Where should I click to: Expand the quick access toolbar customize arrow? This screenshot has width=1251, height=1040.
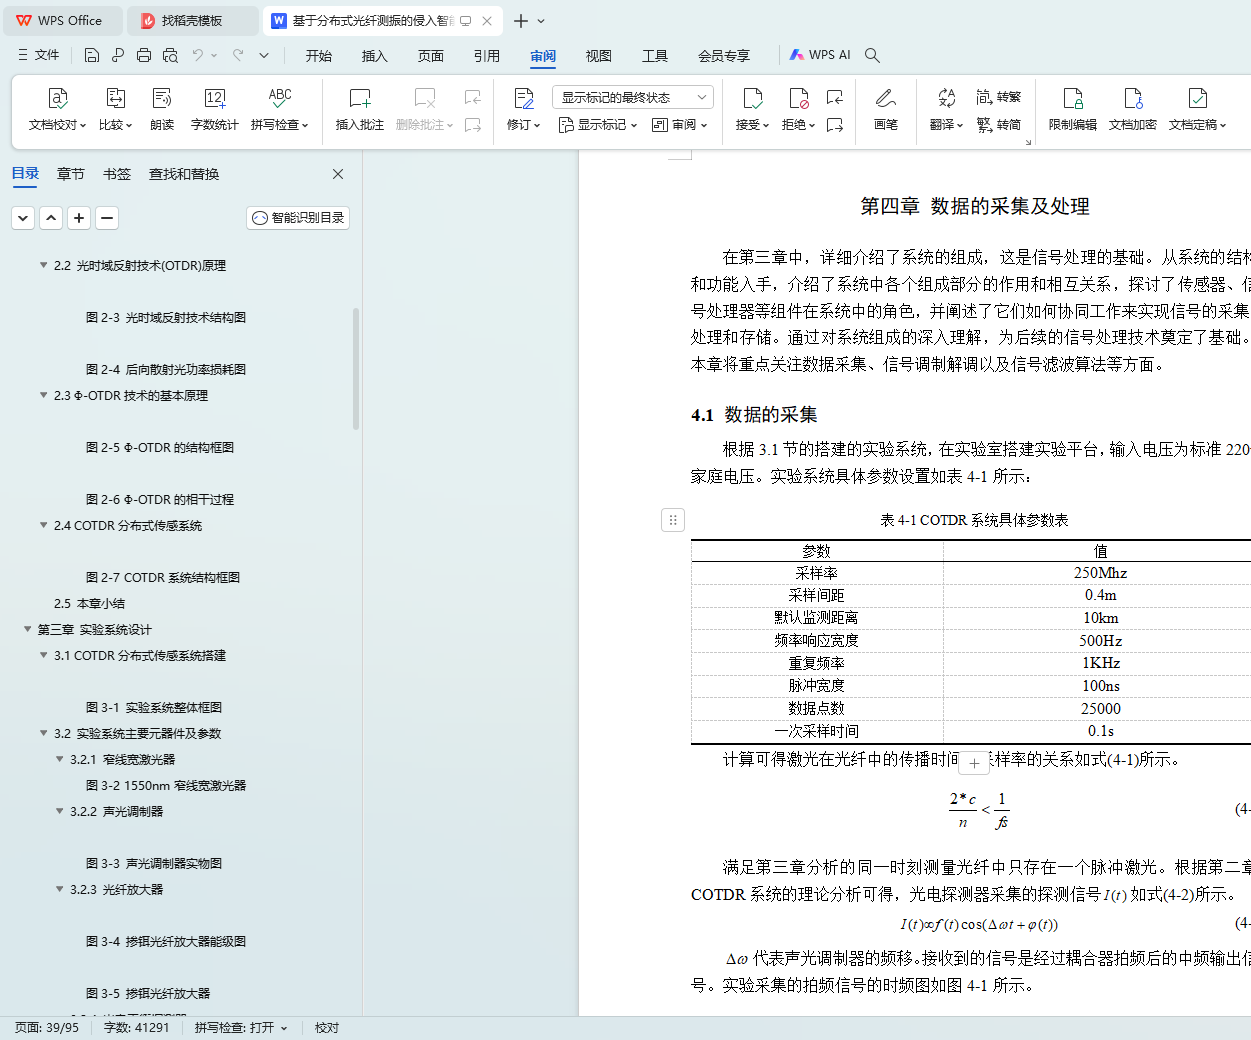264,55
